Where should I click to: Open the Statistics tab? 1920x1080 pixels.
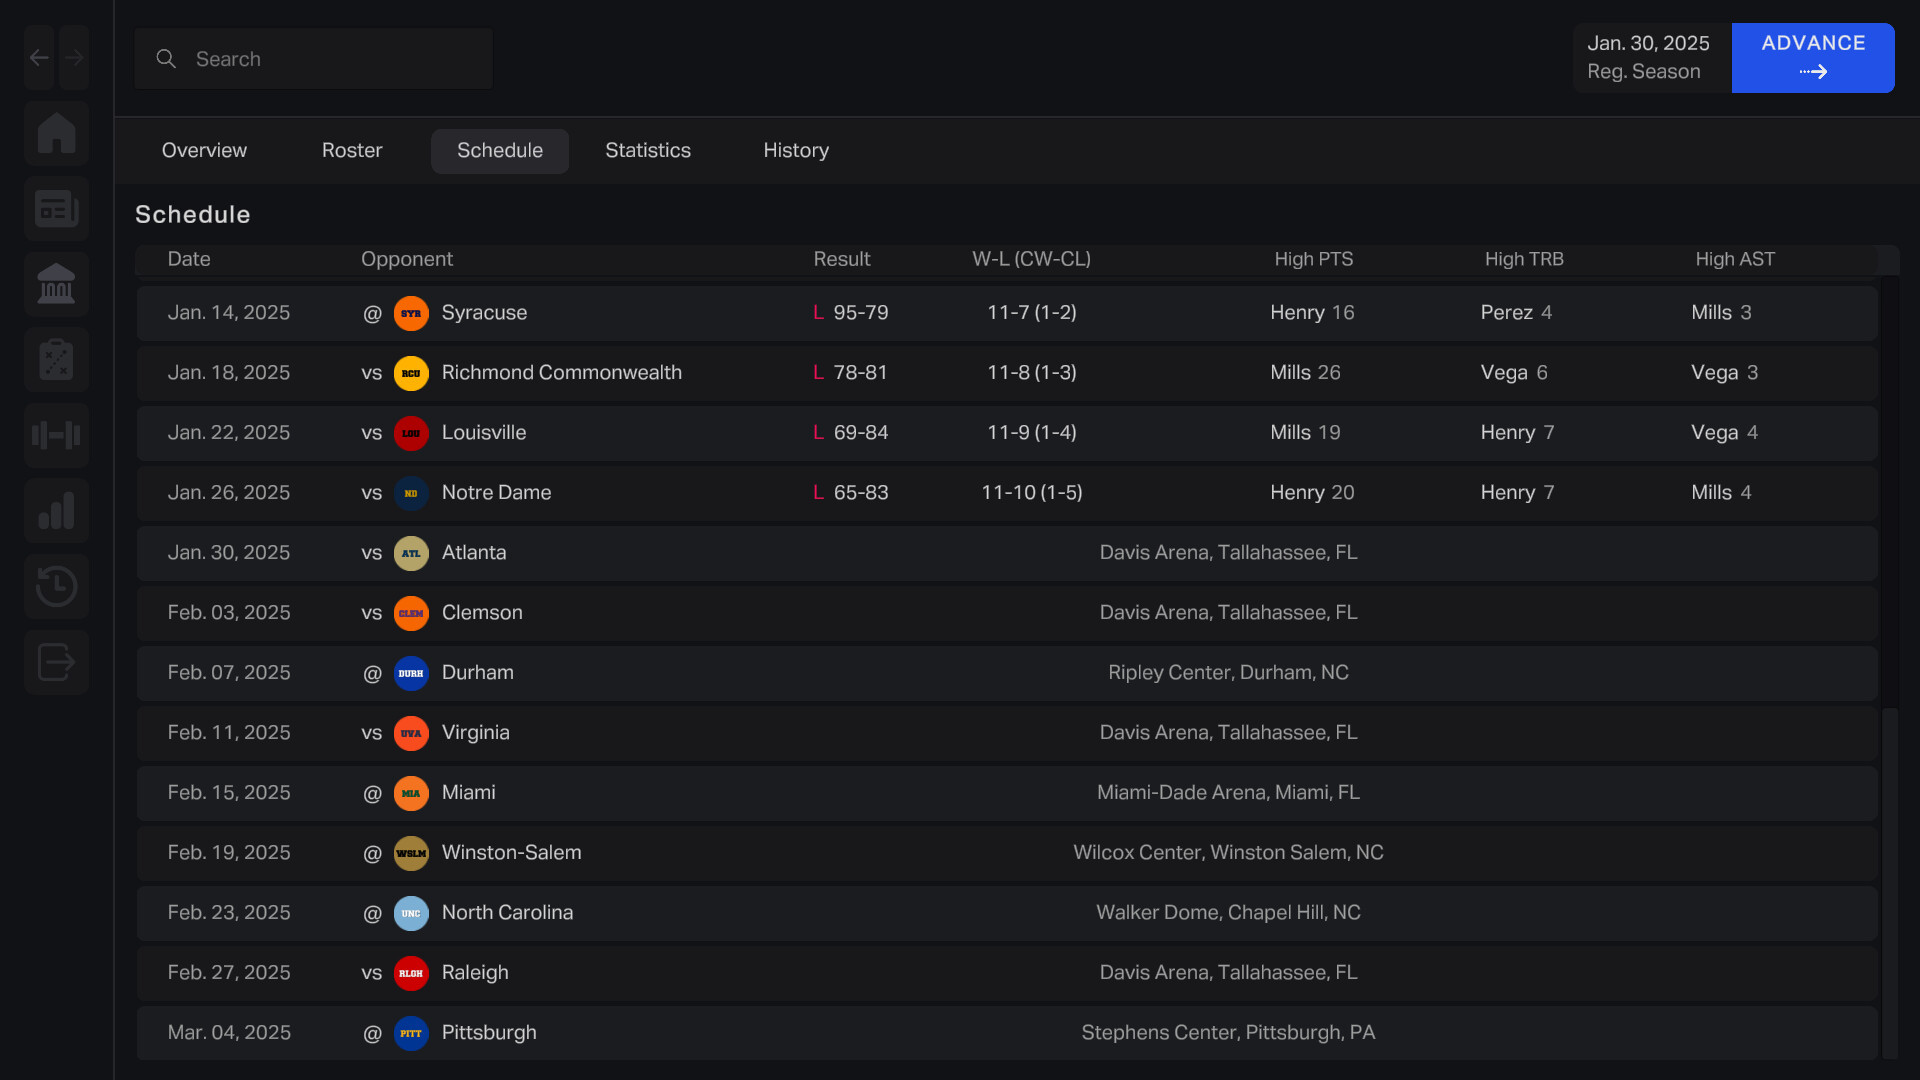pyautogui.click(x=648, y=151)
